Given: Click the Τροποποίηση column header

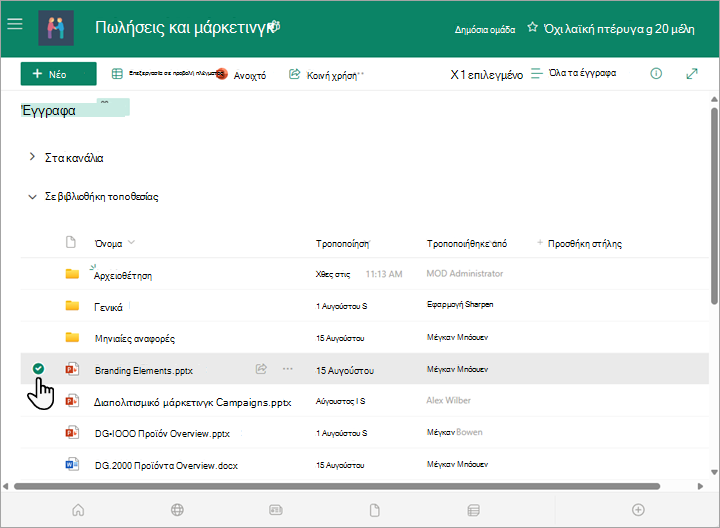Looking at the screenshot, I should click(342, 244).
